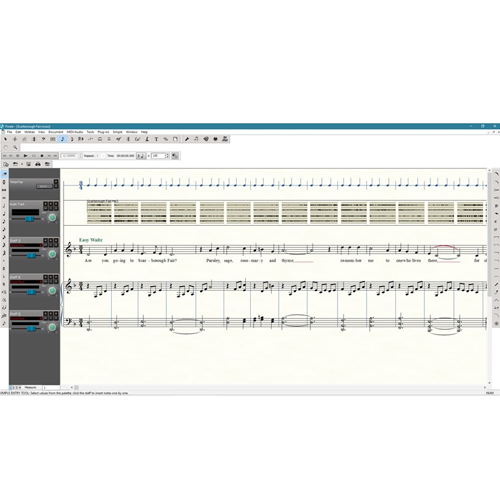Open the dropdown arrow next to Open file icon
Image resolution: width=500 pixels, height=500 pixels.
[22, 164]
